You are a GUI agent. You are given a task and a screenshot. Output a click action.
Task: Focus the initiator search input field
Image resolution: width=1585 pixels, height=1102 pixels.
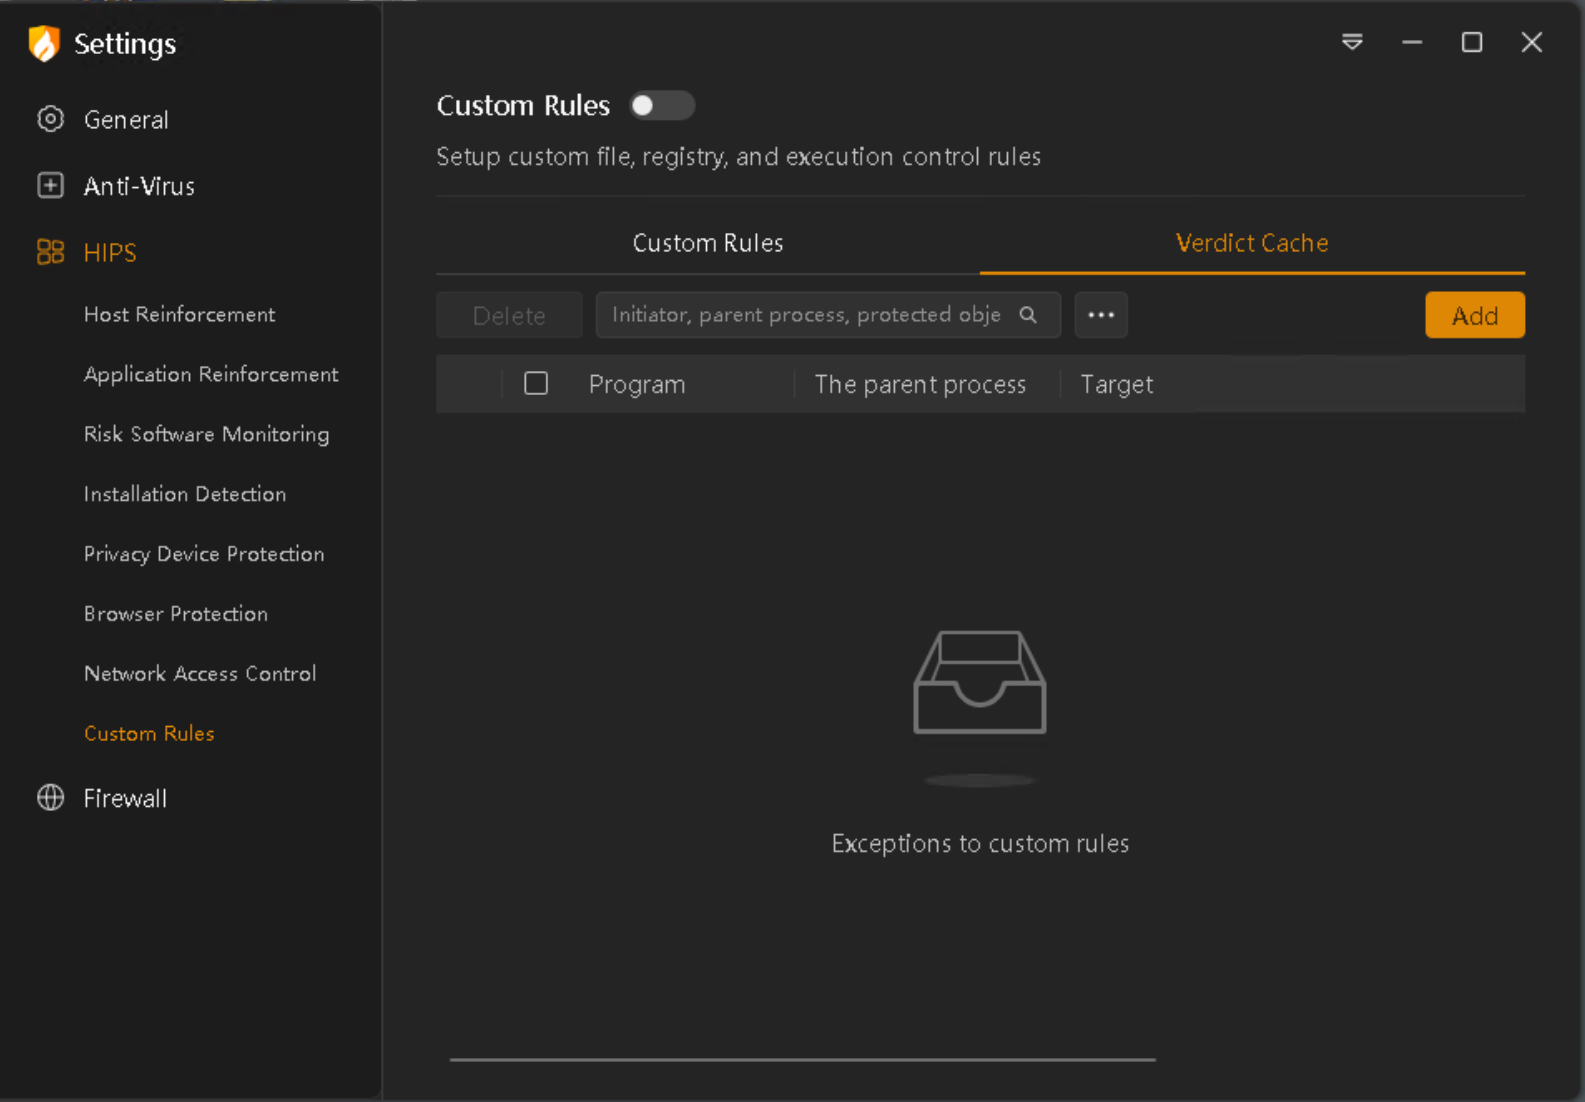[x=805, y=315]
